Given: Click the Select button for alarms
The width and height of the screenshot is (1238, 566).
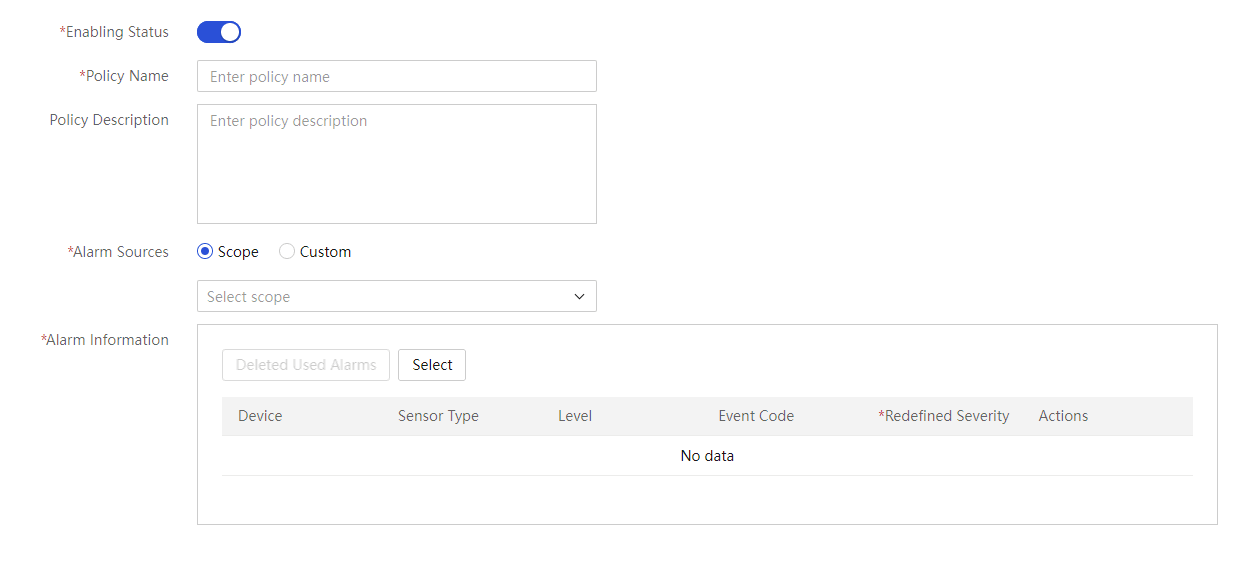Looking at the screenshot, I should [x=432, y=365].
